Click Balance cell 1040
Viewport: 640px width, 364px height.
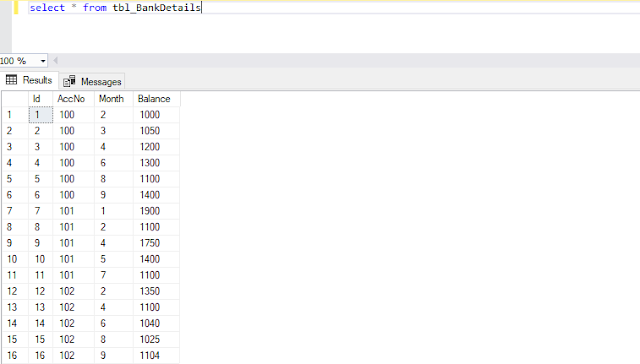tap(156, 323)
